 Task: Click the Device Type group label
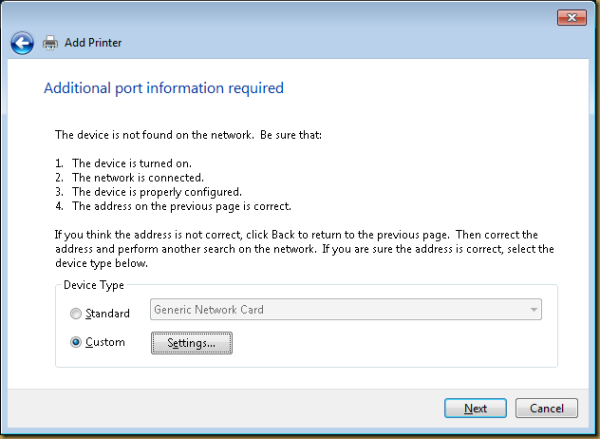93,286
